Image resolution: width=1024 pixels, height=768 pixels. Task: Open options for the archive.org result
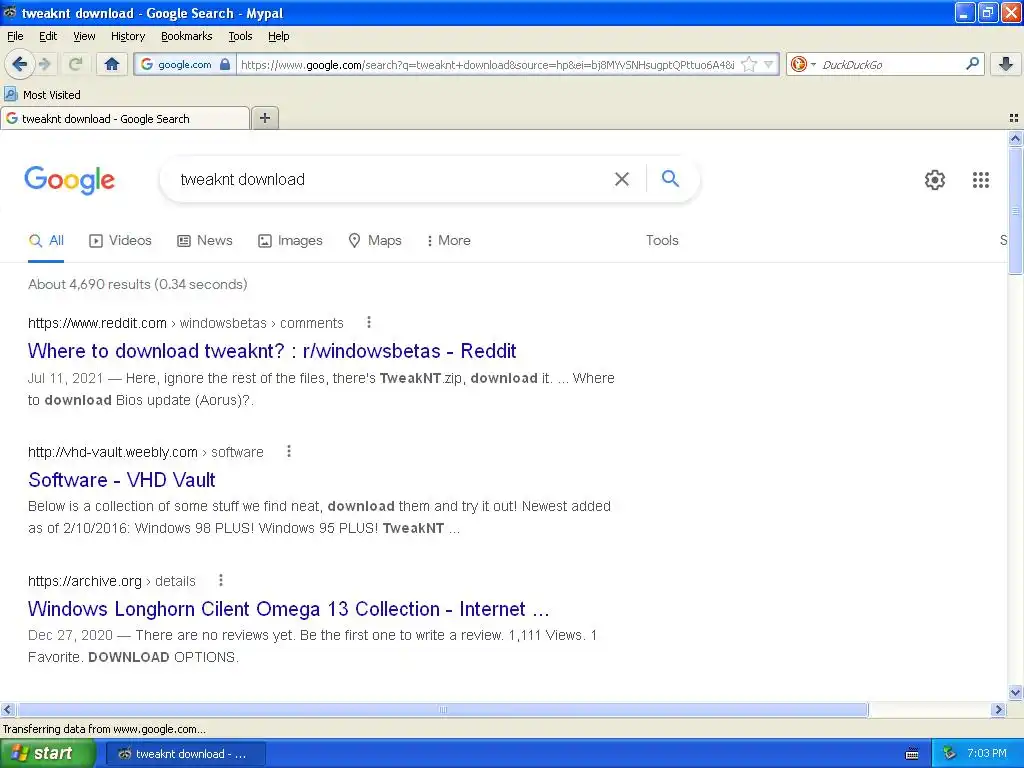tap(221, 580)
